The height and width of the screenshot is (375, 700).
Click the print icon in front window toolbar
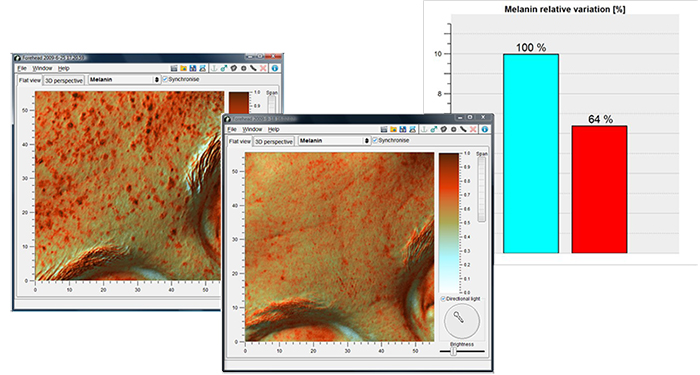(412, 129)
